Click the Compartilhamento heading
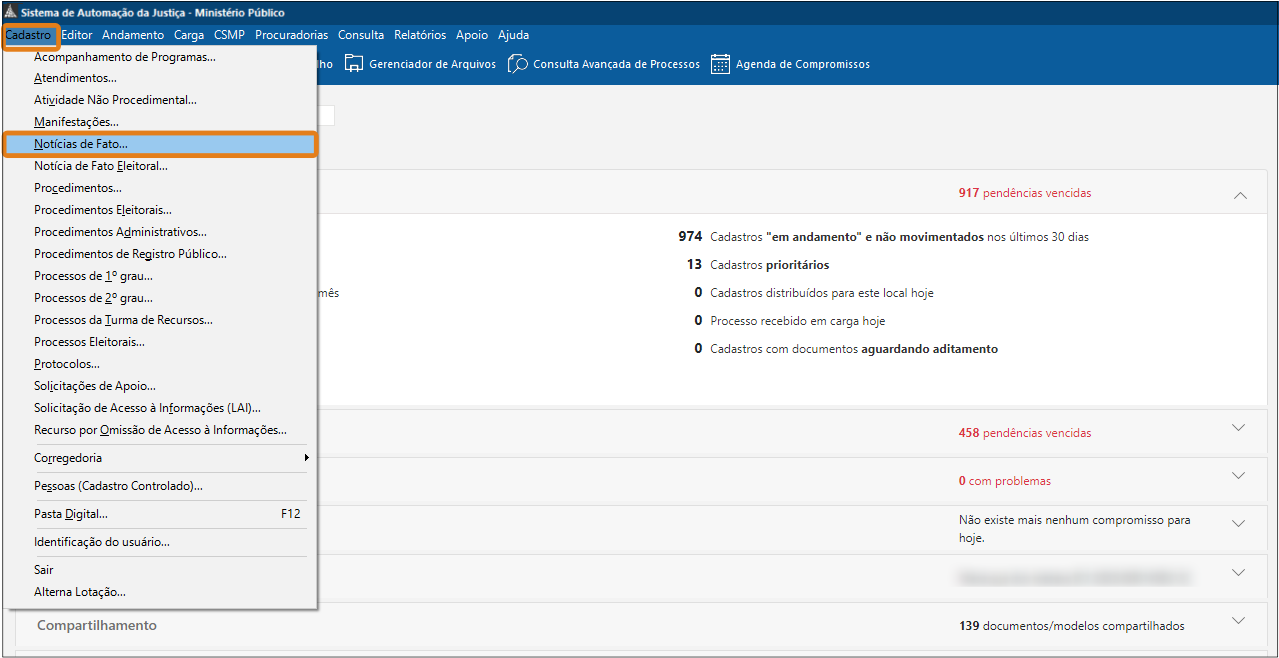The image size is (1279, 658). 97,625
